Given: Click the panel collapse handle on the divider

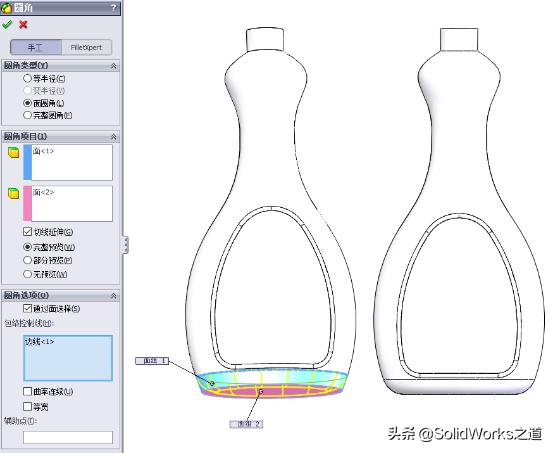Looking at the screenshot, I should (x=125, y=245).
